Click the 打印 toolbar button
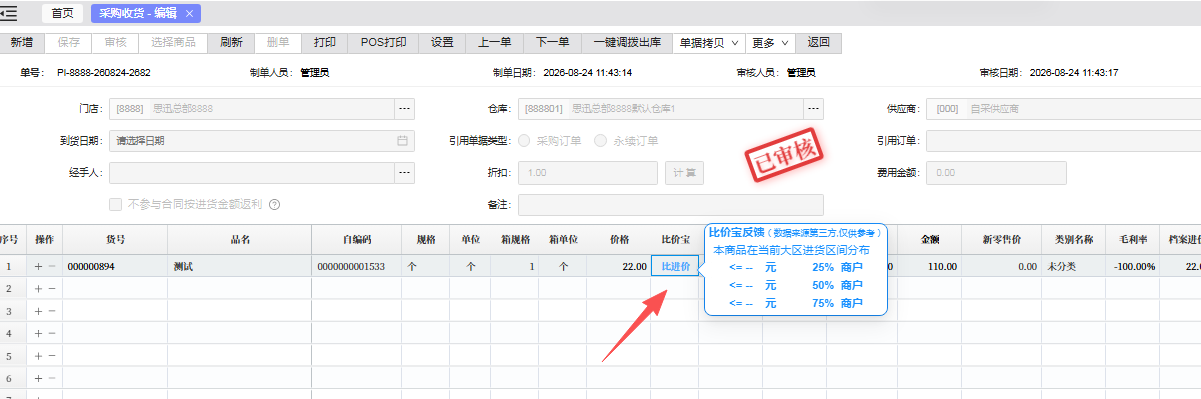Screen dimensions: 1201x399 pos(325,42)
